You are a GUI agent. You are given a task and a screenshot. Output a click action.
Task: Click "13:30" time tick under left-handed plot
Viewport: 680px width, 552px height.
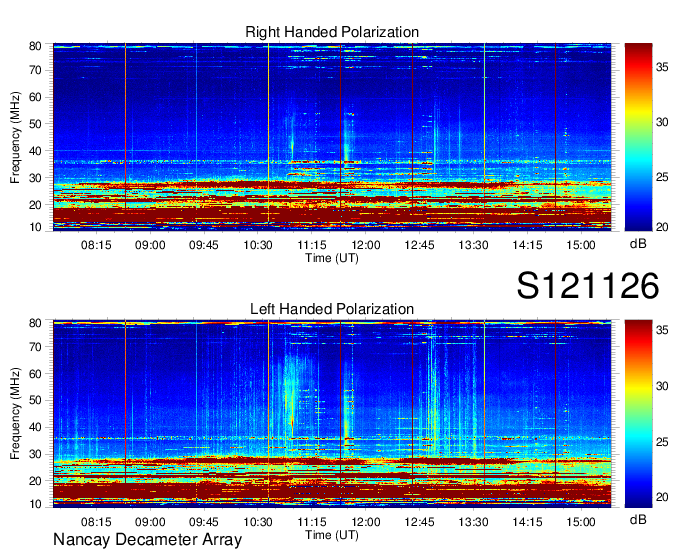(474, 522)
